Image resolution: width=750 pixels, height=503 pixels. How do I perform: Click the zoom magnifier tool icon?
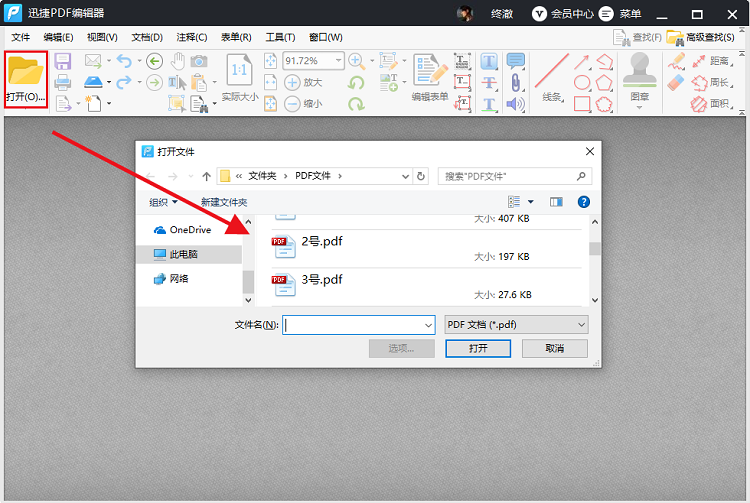[x=356, y=61]
